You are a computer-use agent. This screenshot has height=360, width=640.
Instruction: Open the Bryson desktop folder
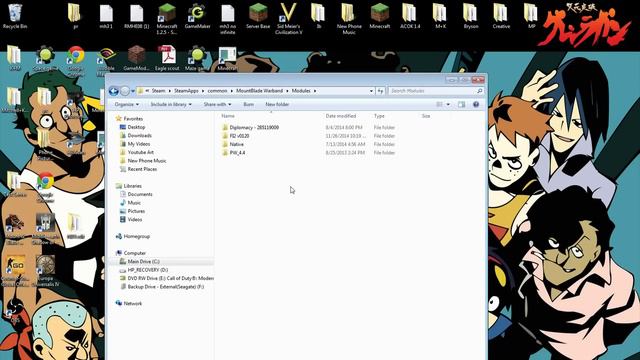coord(470,16)
